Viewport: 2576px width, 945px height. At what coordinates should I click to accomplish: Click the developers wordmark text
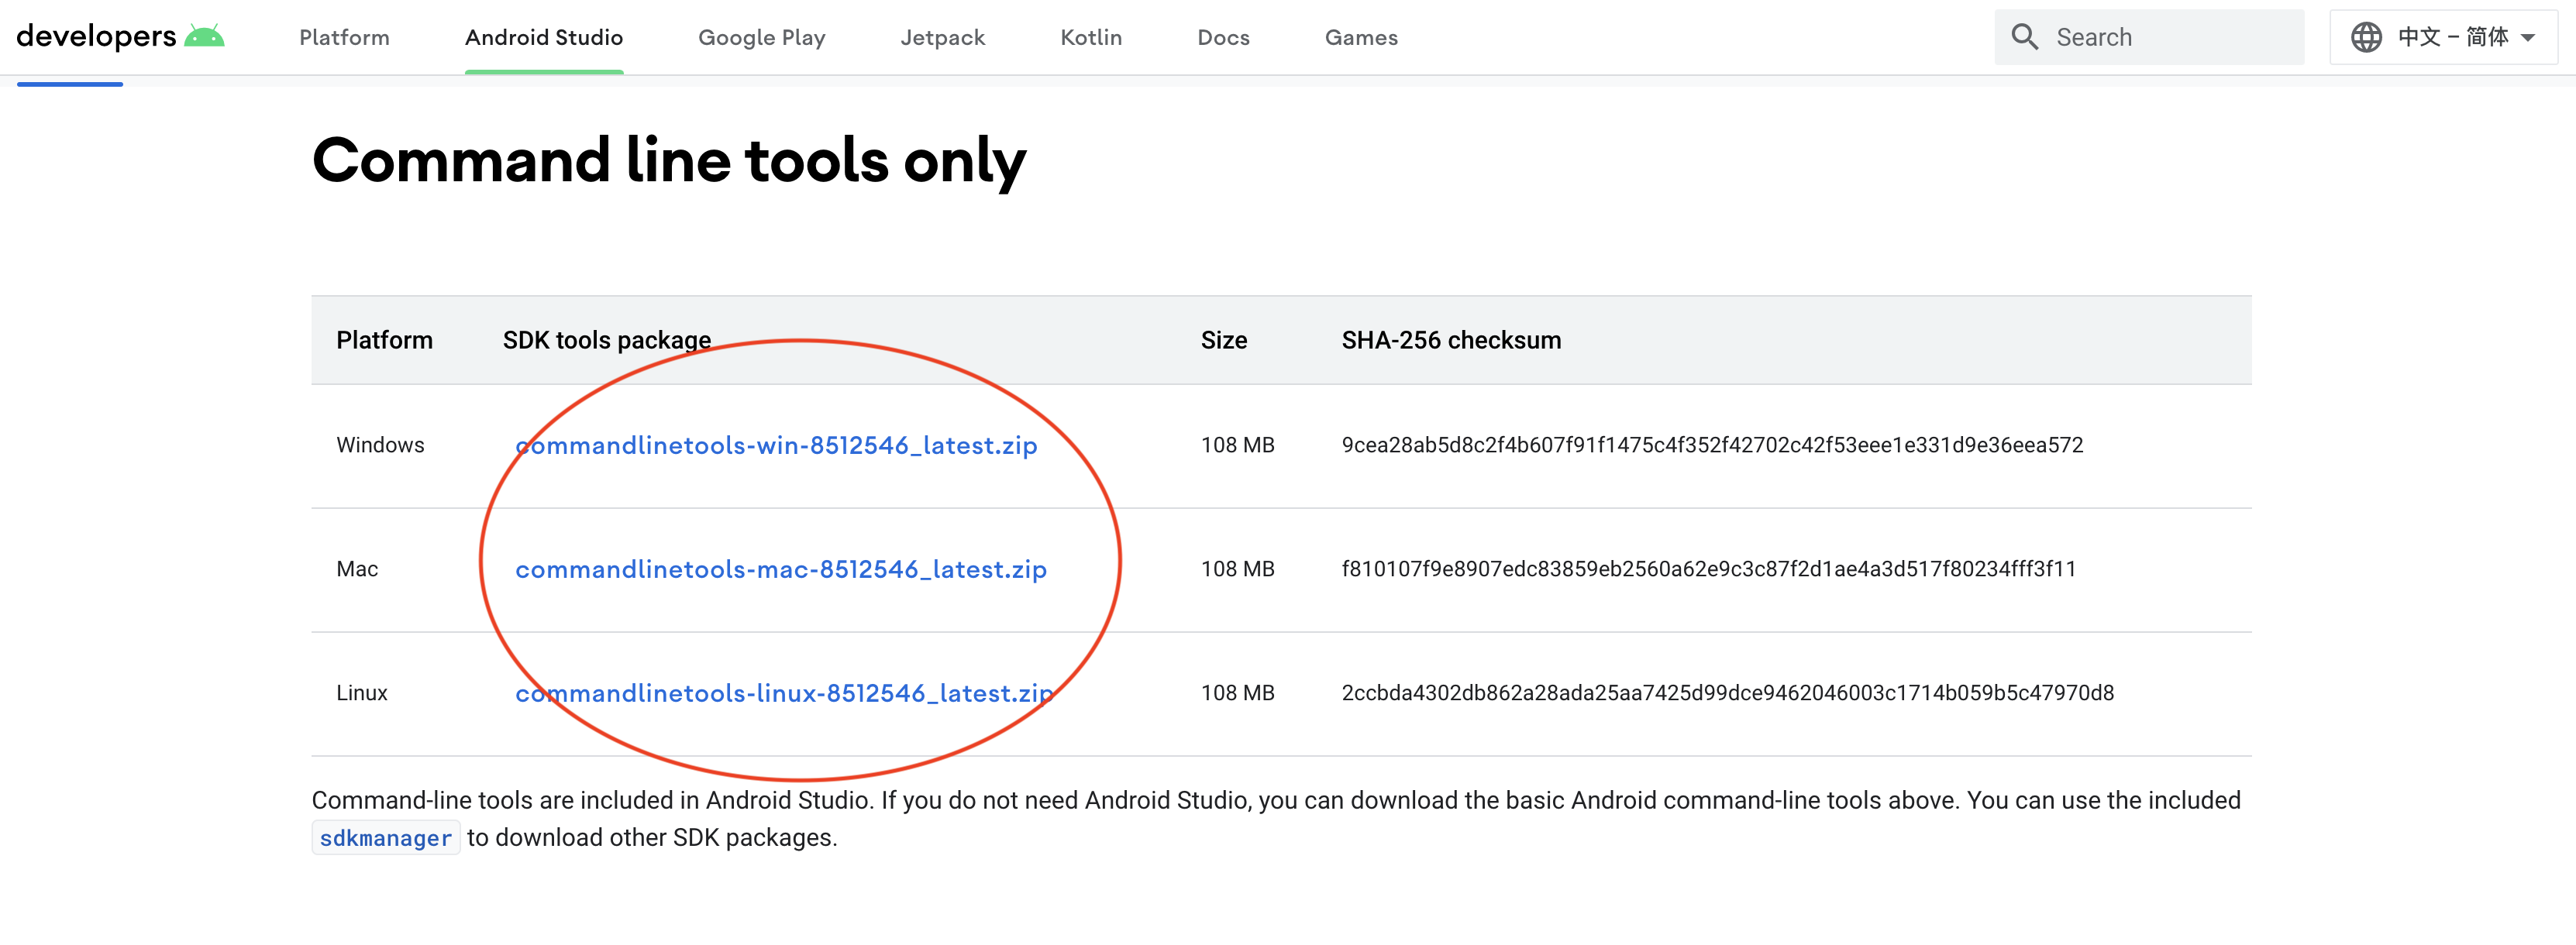pyautogui.click(x=96, y=37)
